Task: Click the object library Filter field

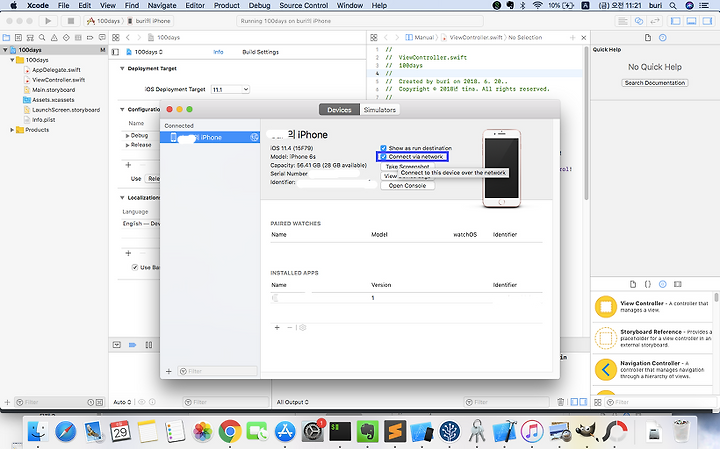Action: pyautogui.click(x=660, y=402)
